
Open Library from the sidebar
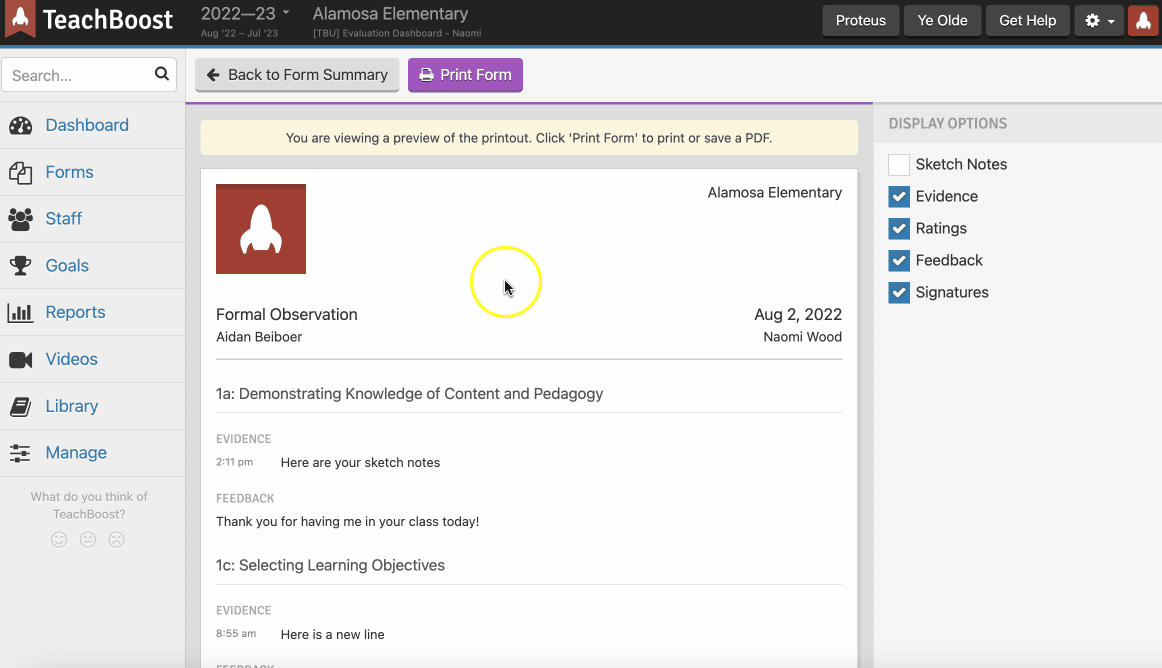point(72,406)
